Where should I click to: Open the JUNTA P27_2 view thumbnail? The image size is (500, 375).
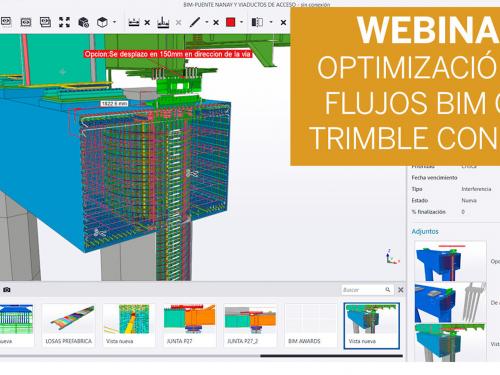coord(250,325)
